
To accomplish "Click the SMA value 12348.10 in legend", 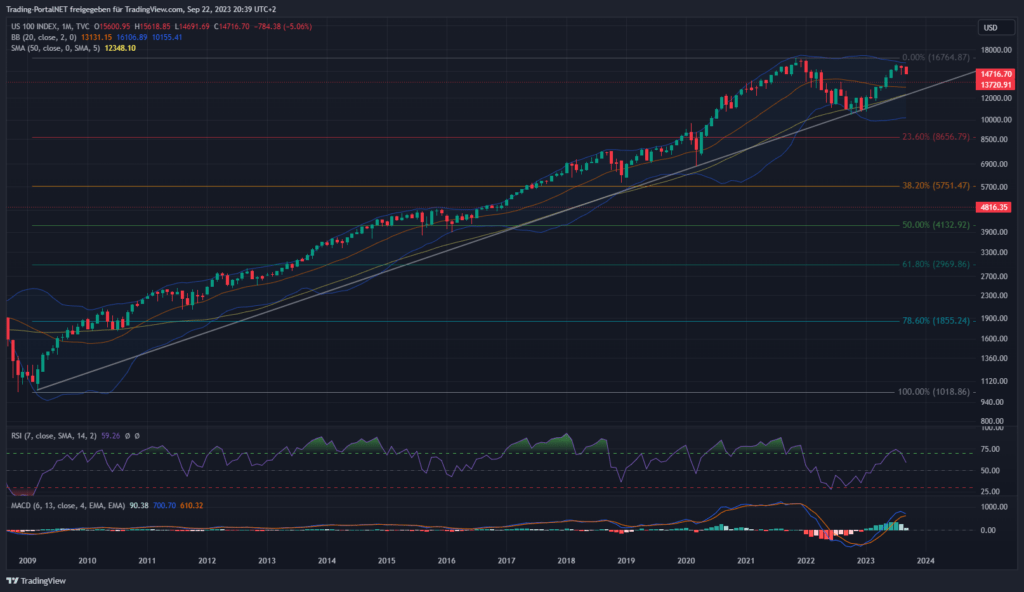I will pos(120,48).
